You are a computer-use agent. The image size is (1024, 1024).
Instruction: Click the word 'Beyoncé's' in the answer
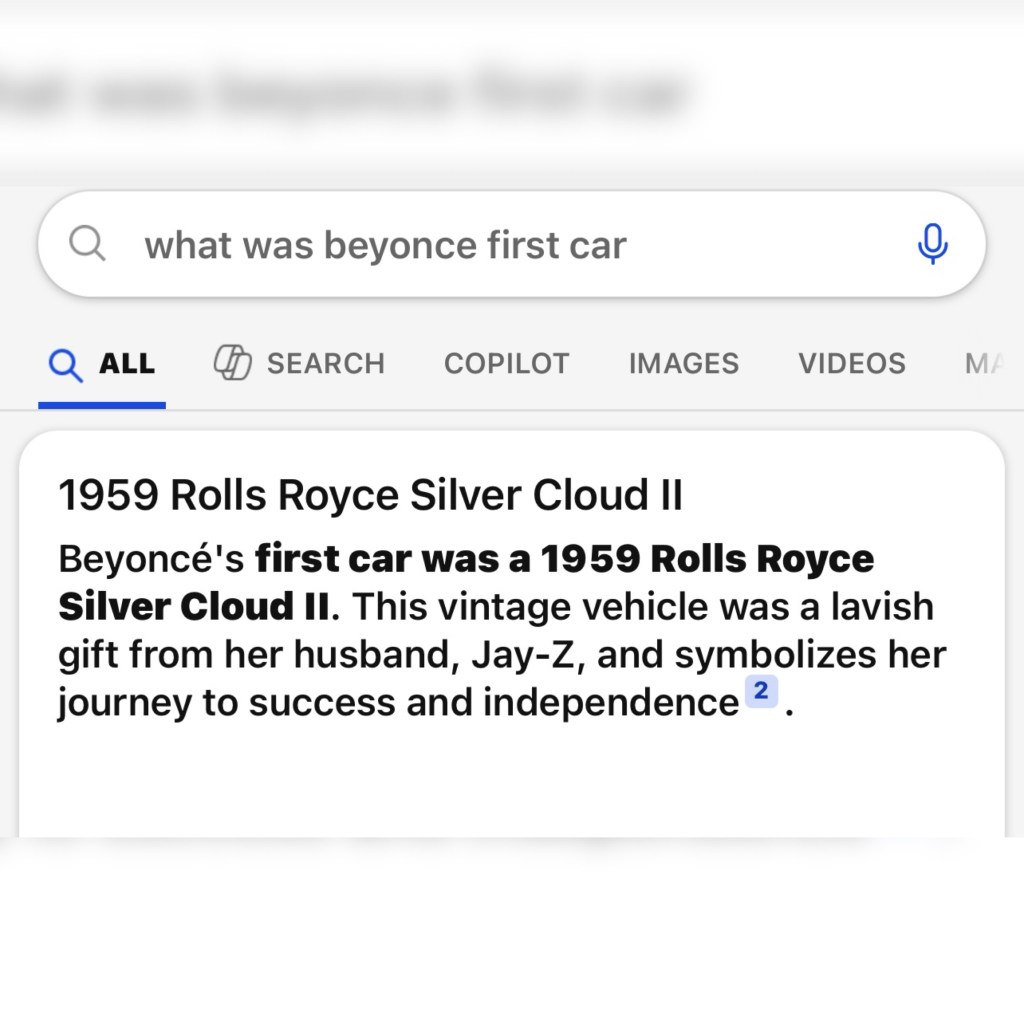coord(152,560)
